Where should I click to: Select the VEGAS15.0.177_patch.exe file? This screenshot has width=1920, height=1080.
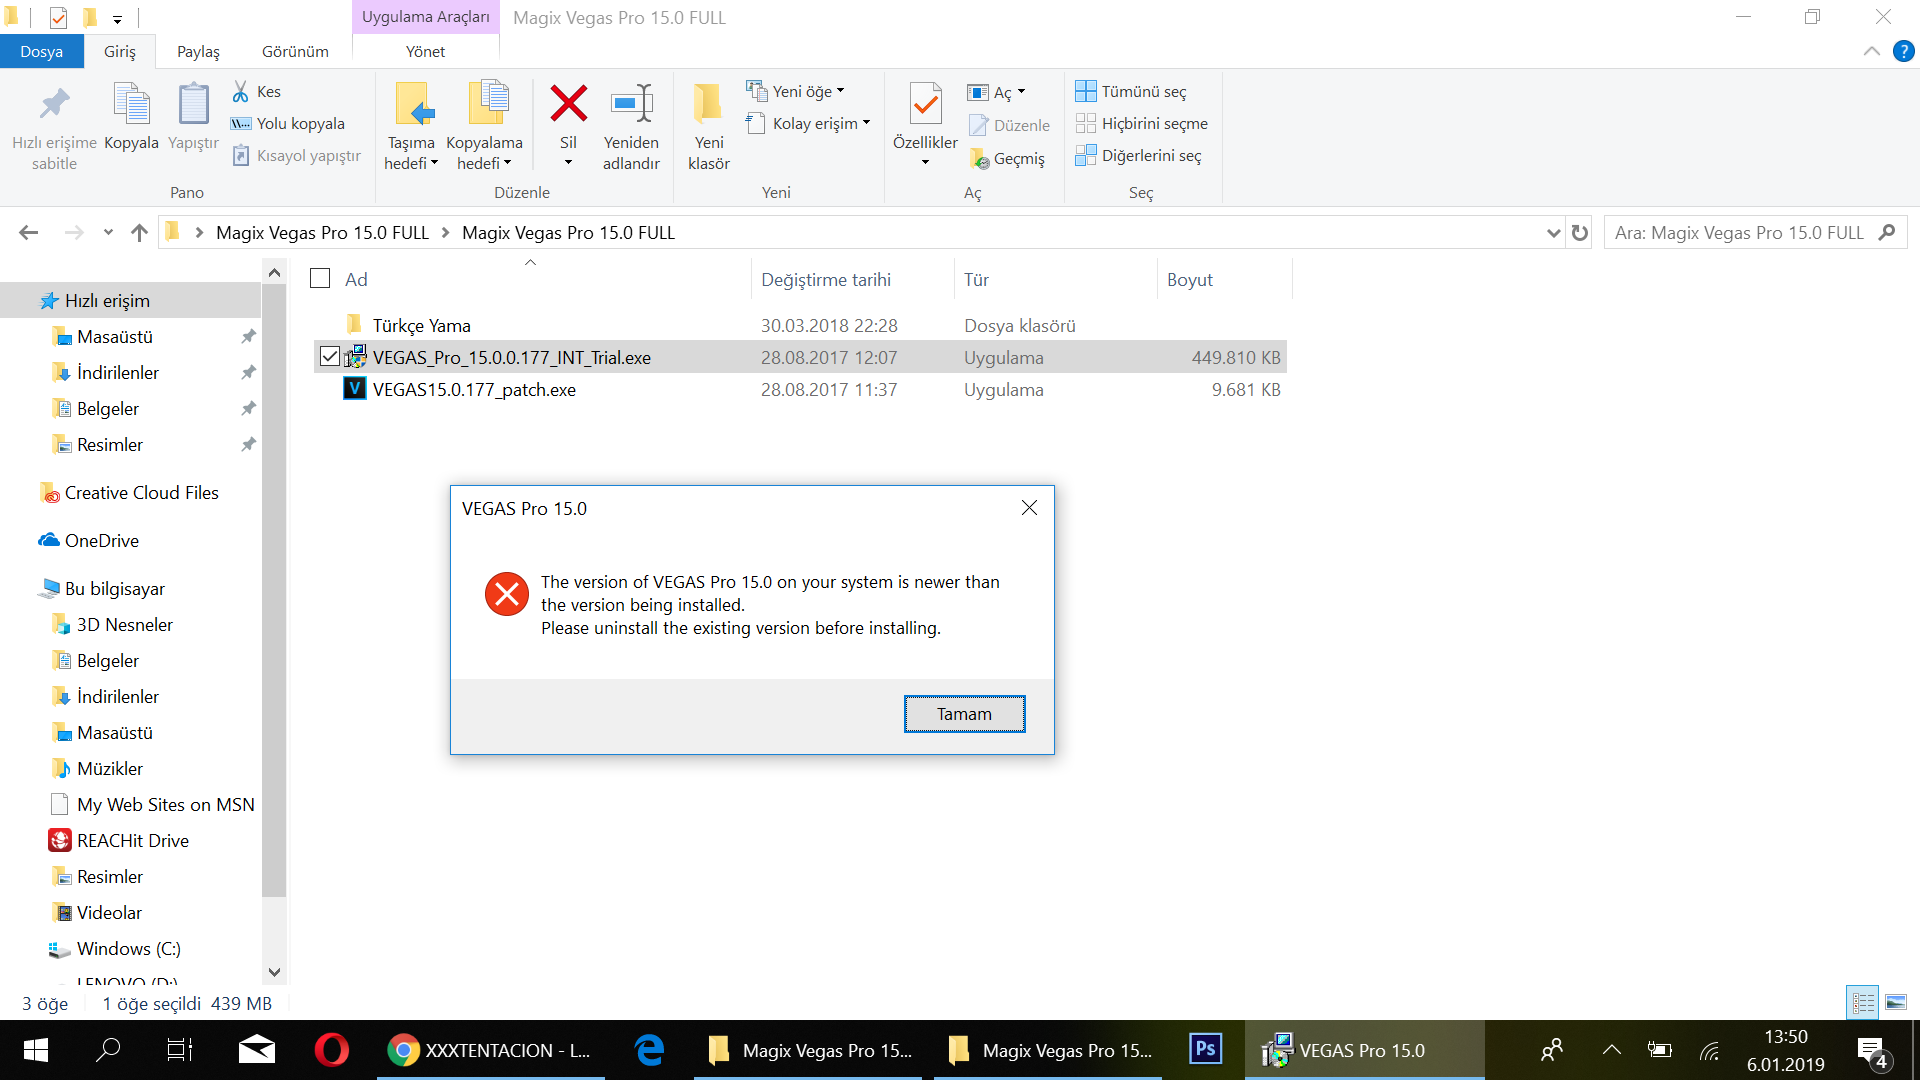[x=474, y=389]
